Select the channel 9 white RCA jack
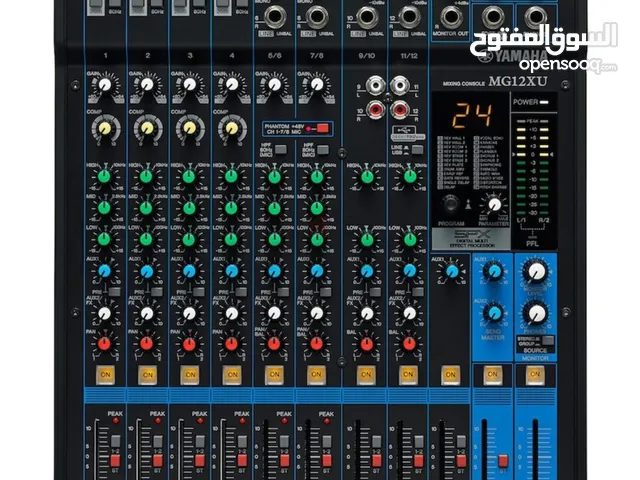This screenshot has height=480, width=640. [375, 86]
